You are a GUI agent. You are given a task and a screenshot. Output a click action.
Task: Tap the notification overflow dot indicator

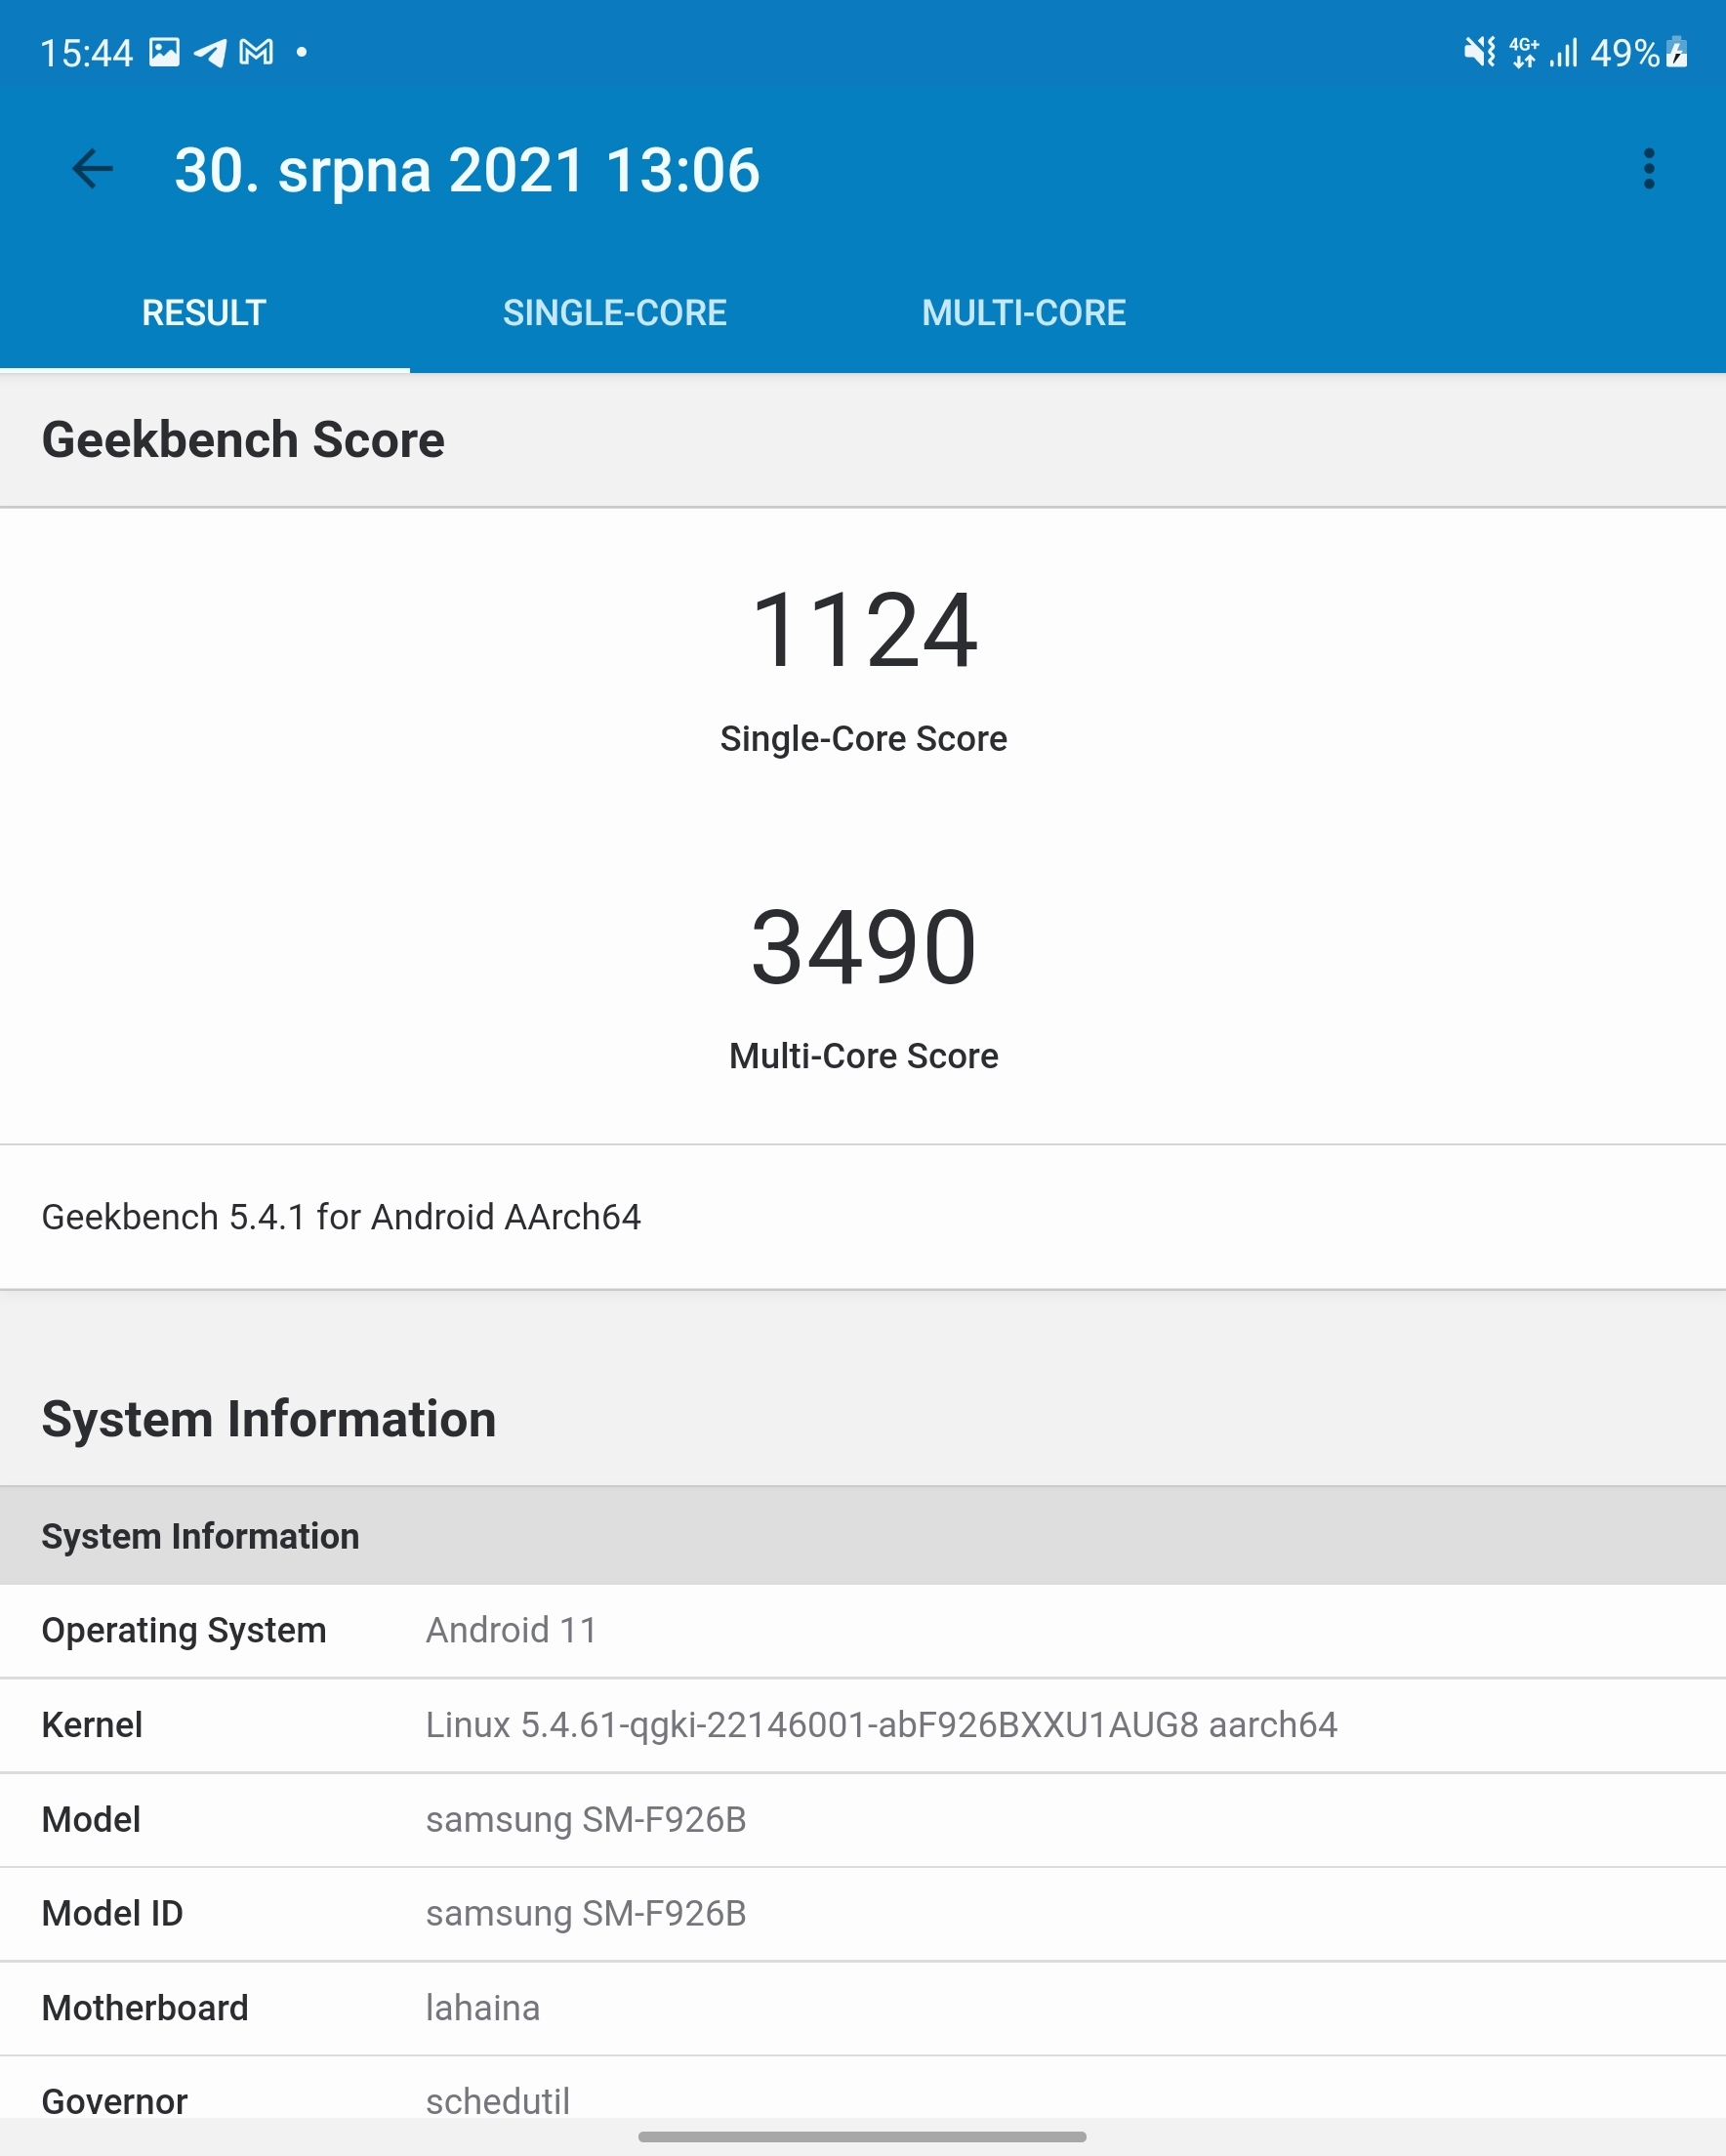point(301,52)
